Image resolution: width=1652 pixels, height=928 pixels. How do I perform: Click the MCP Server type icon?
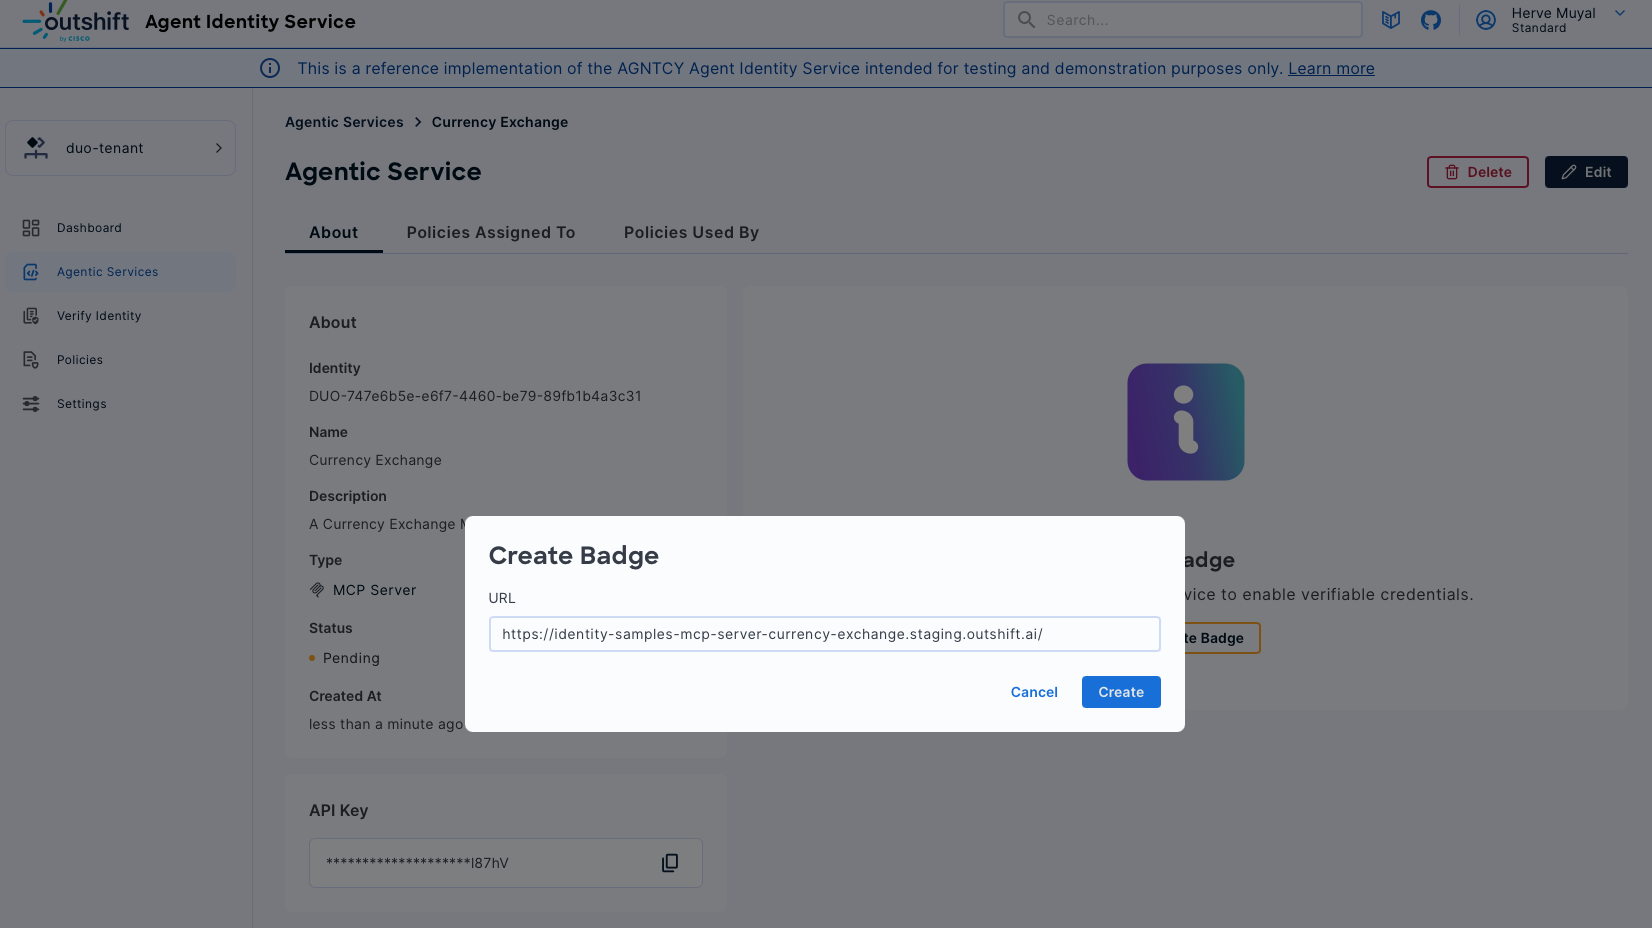pyautogui.click(x=317, y=590)
